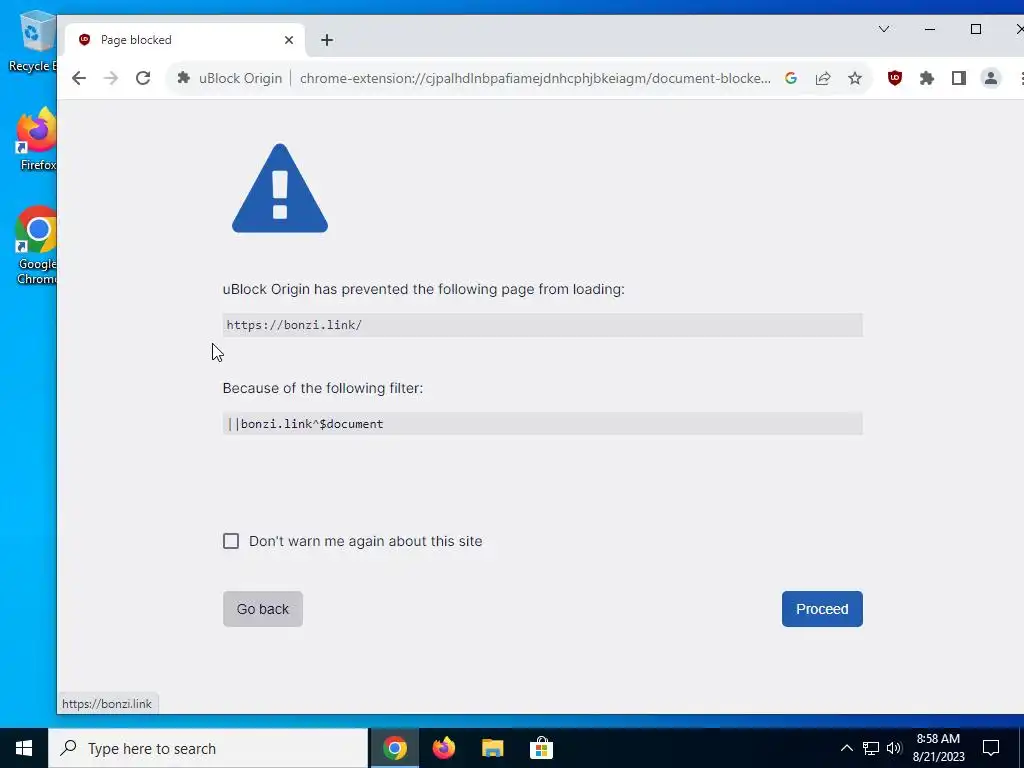1024x768 pixels.
Task: Reload the blocked page
Action: (x=143, y=78)
